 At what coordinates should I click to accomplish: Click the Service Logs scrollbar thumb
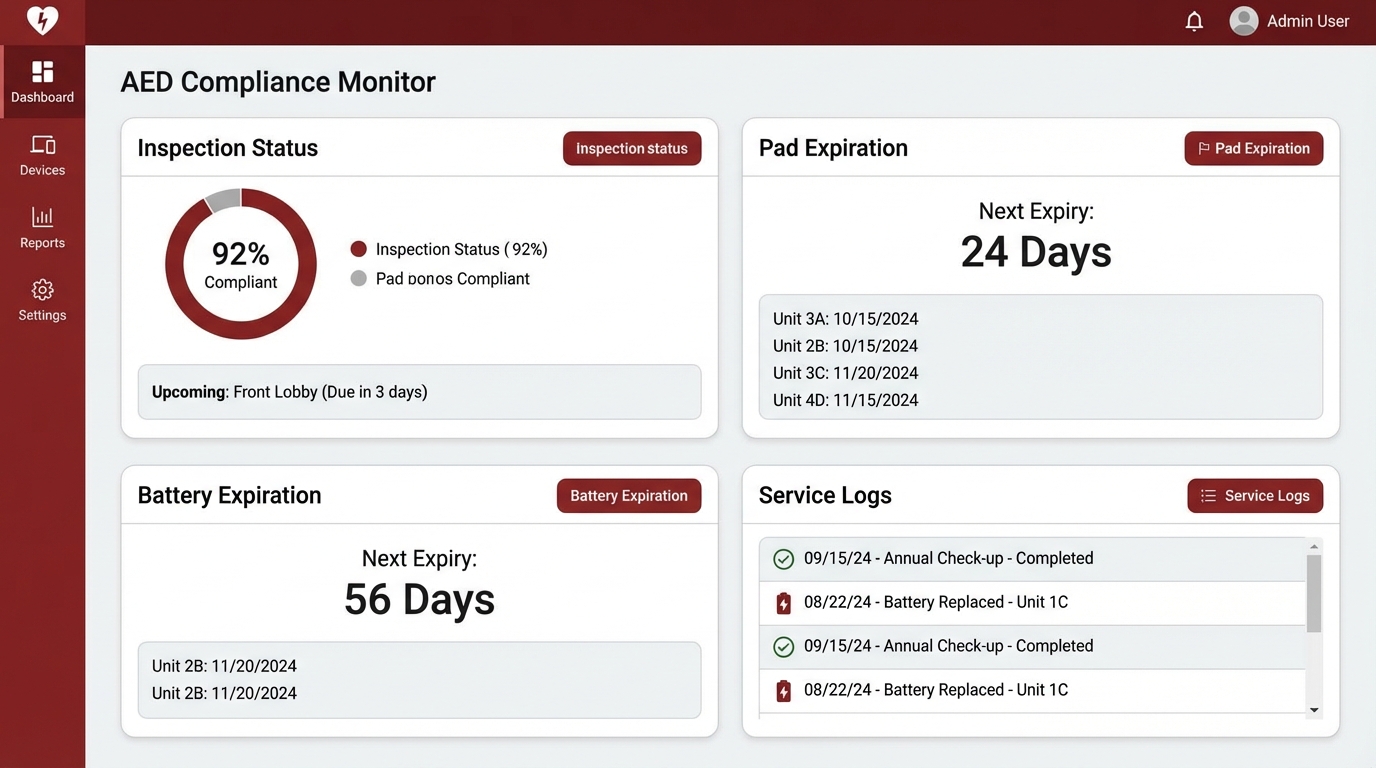coord(1314,593)
